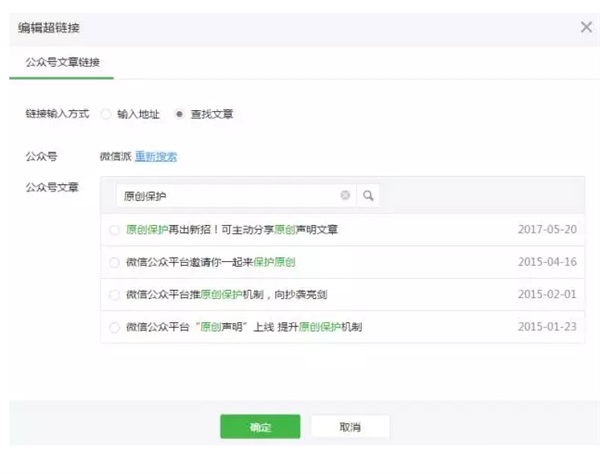Click the magnifier search icon
Screen dimensions: 600x474
coord(368,196)
